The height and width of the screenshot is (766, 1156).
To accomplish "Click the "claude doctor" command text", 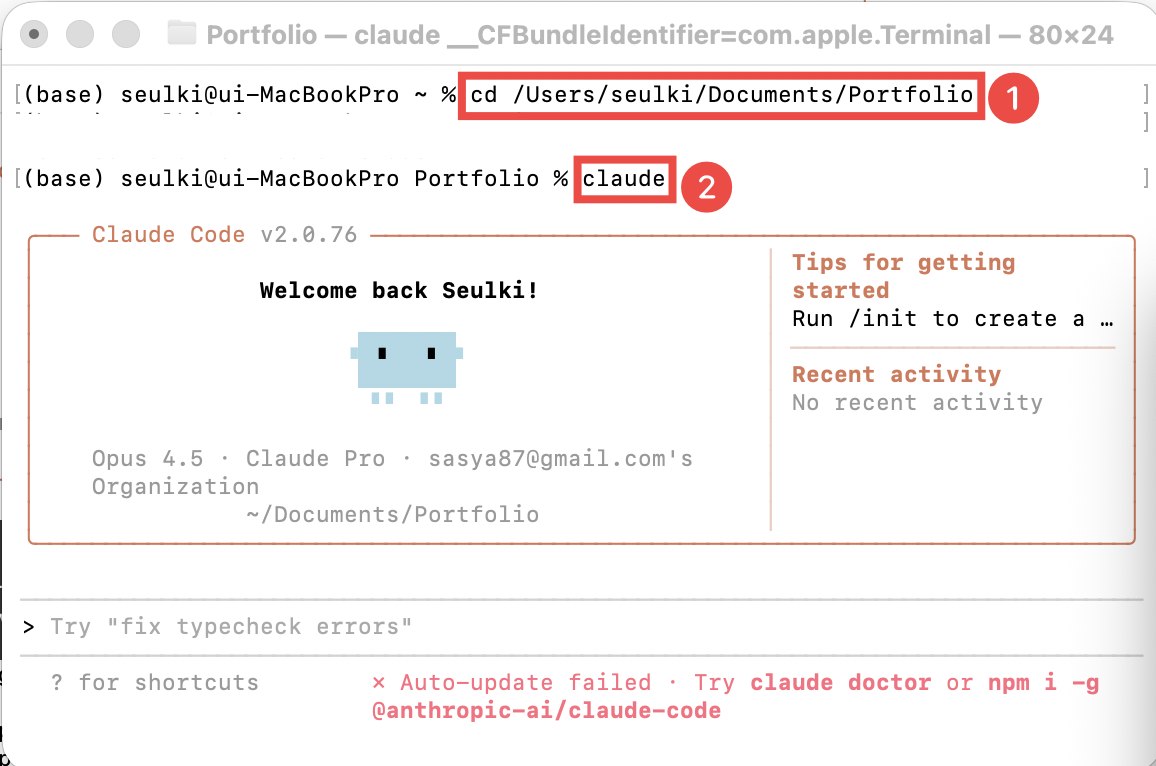I will click(x=842, y=683).
